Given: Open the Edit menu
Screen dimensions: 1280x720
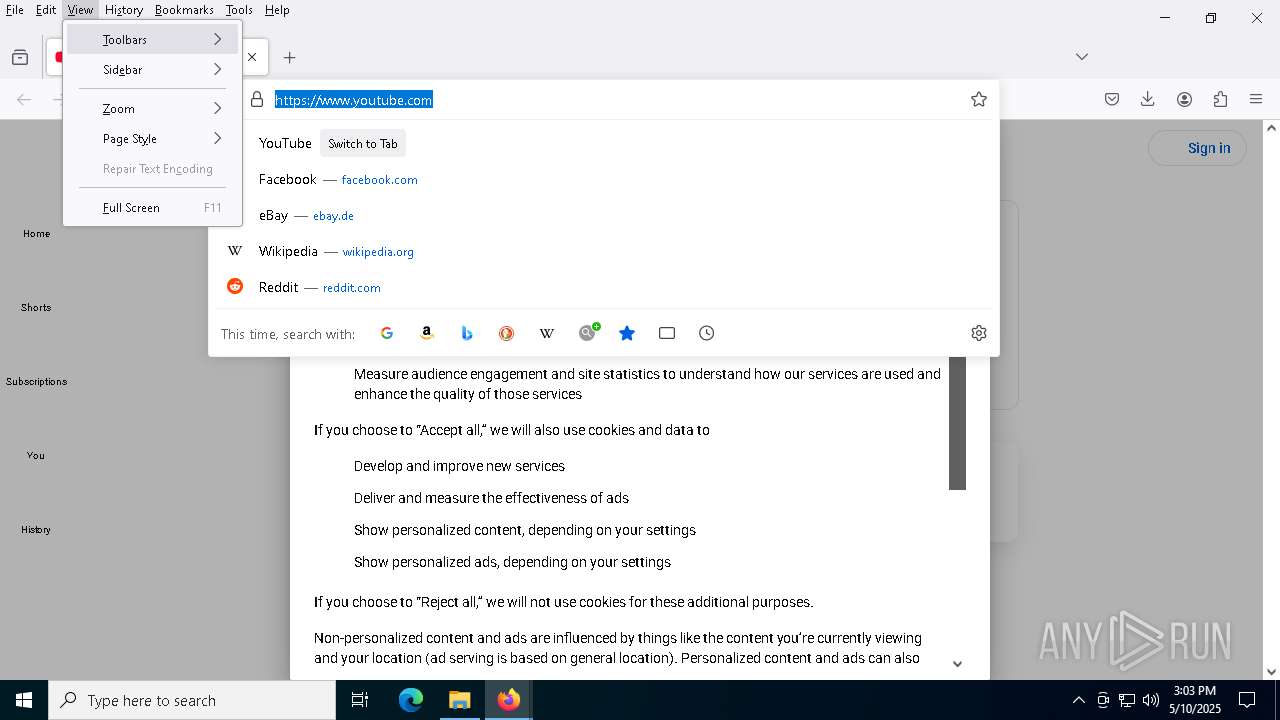Looking at the screenshot, I should [46, 10].
